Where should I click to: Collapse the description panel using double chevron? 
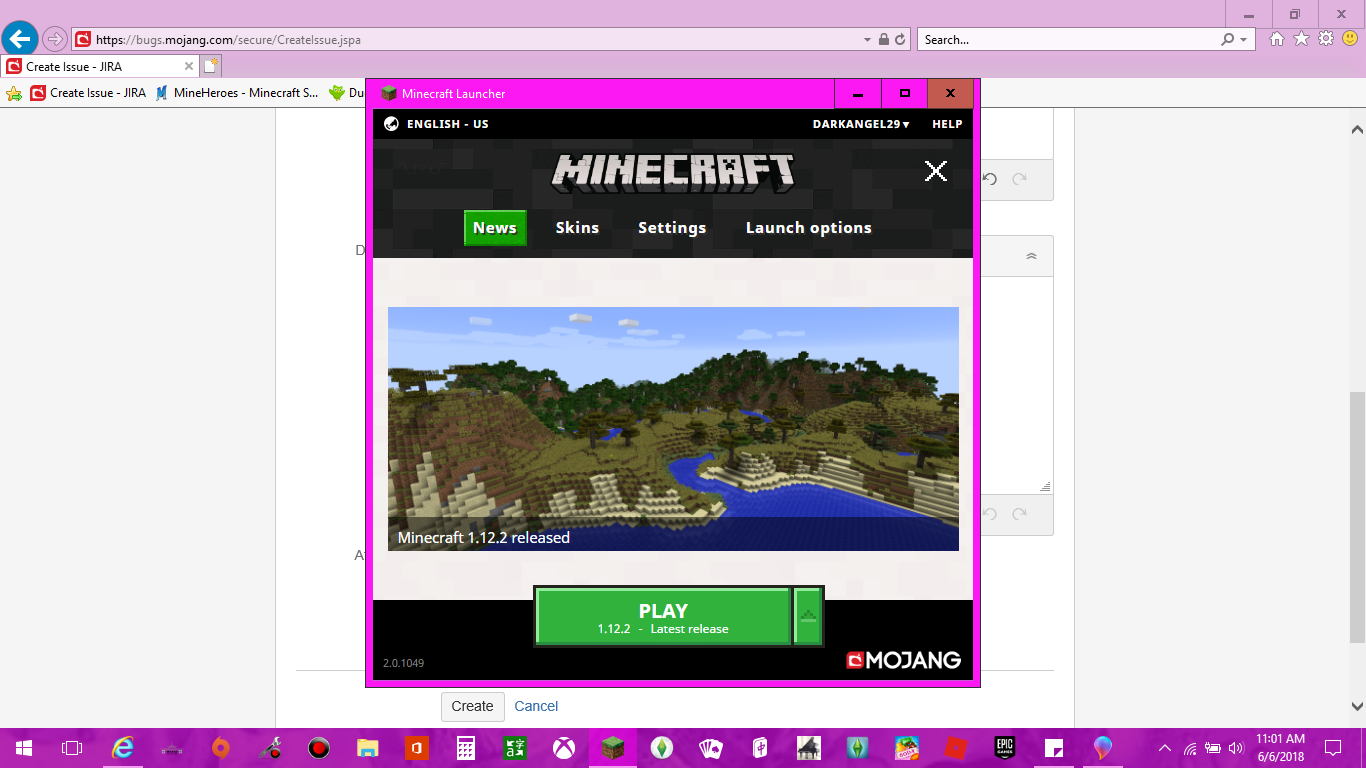(1031, 256)
